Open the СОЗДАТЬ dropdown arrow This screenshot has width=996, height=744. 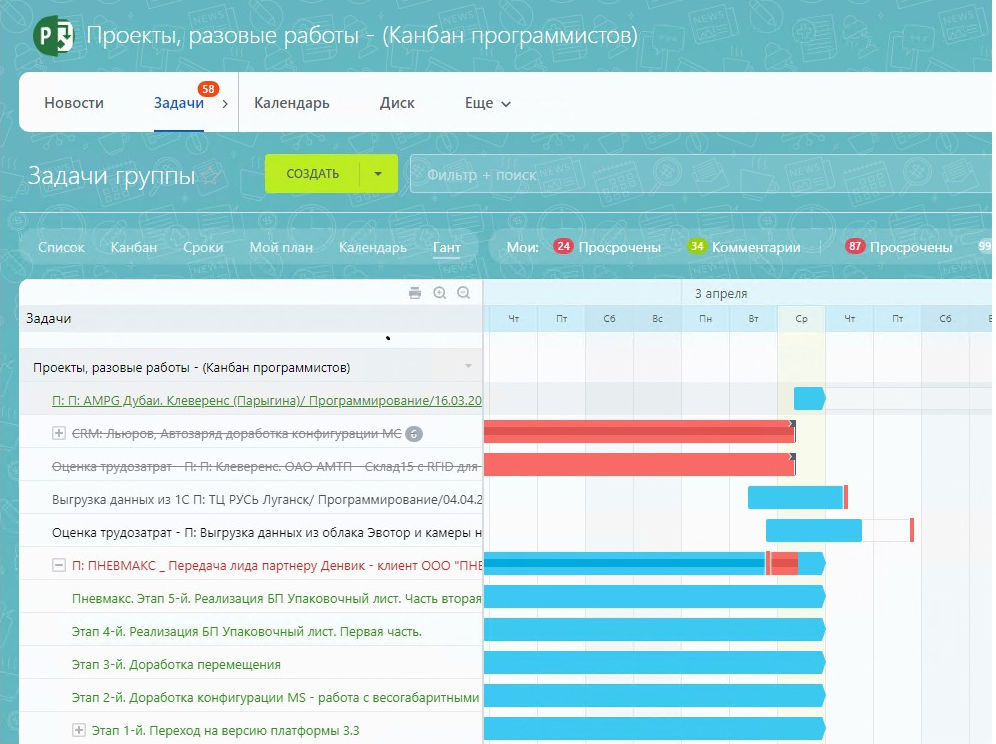(378, 173)
